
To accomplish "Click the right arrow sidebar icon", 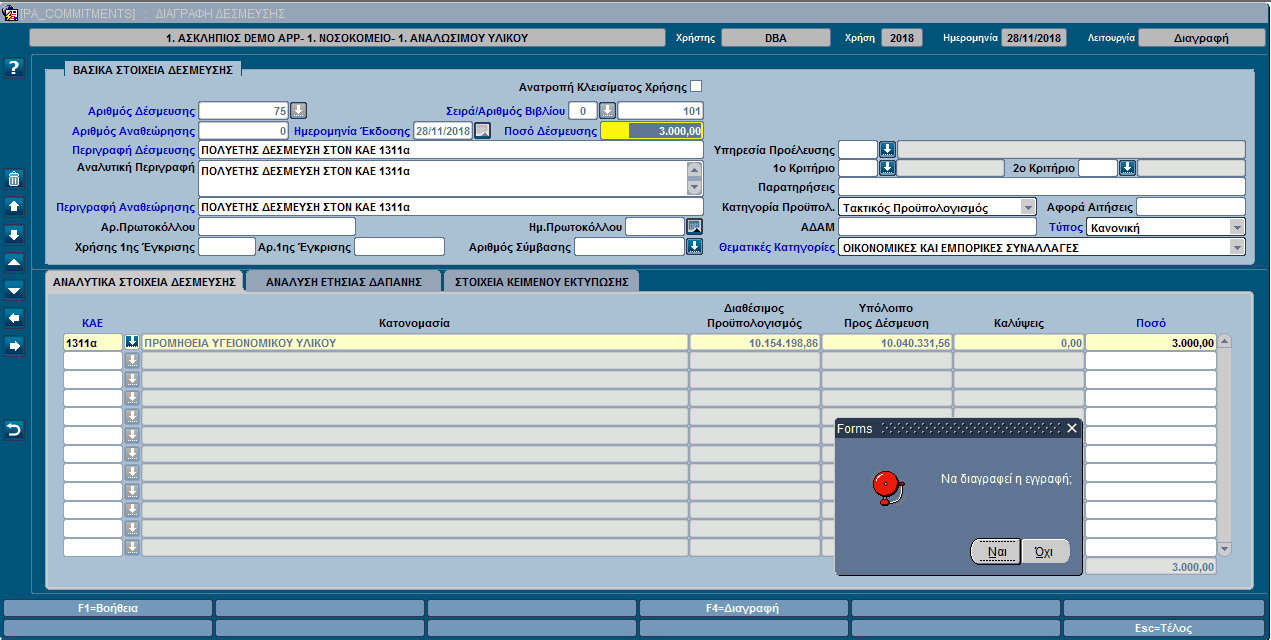I will click(14, 346).
